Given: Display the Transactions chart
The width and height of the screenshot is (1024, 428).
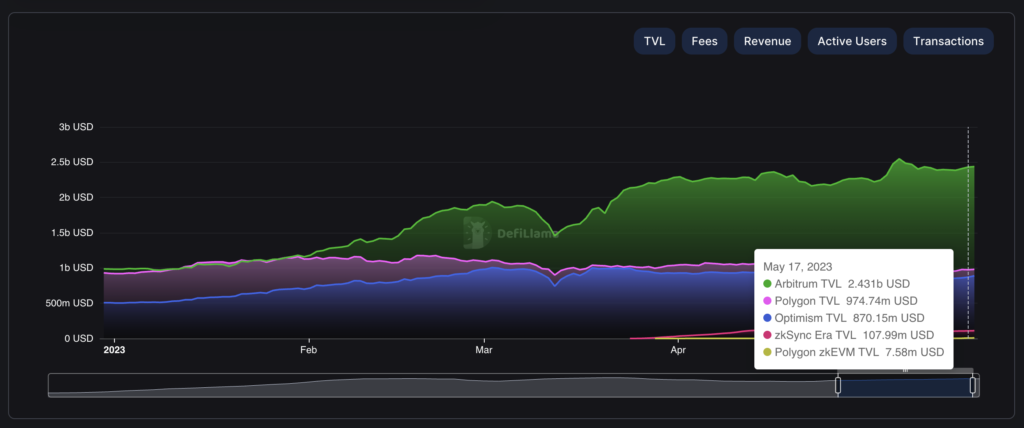Looking at the screenshot, I should click(x=948, y=41).
